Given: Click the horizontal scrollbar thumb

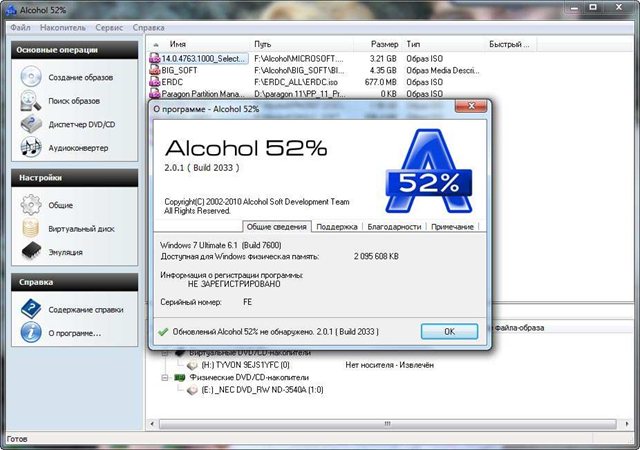Looking at the screenshot, I should coord(387,424).
